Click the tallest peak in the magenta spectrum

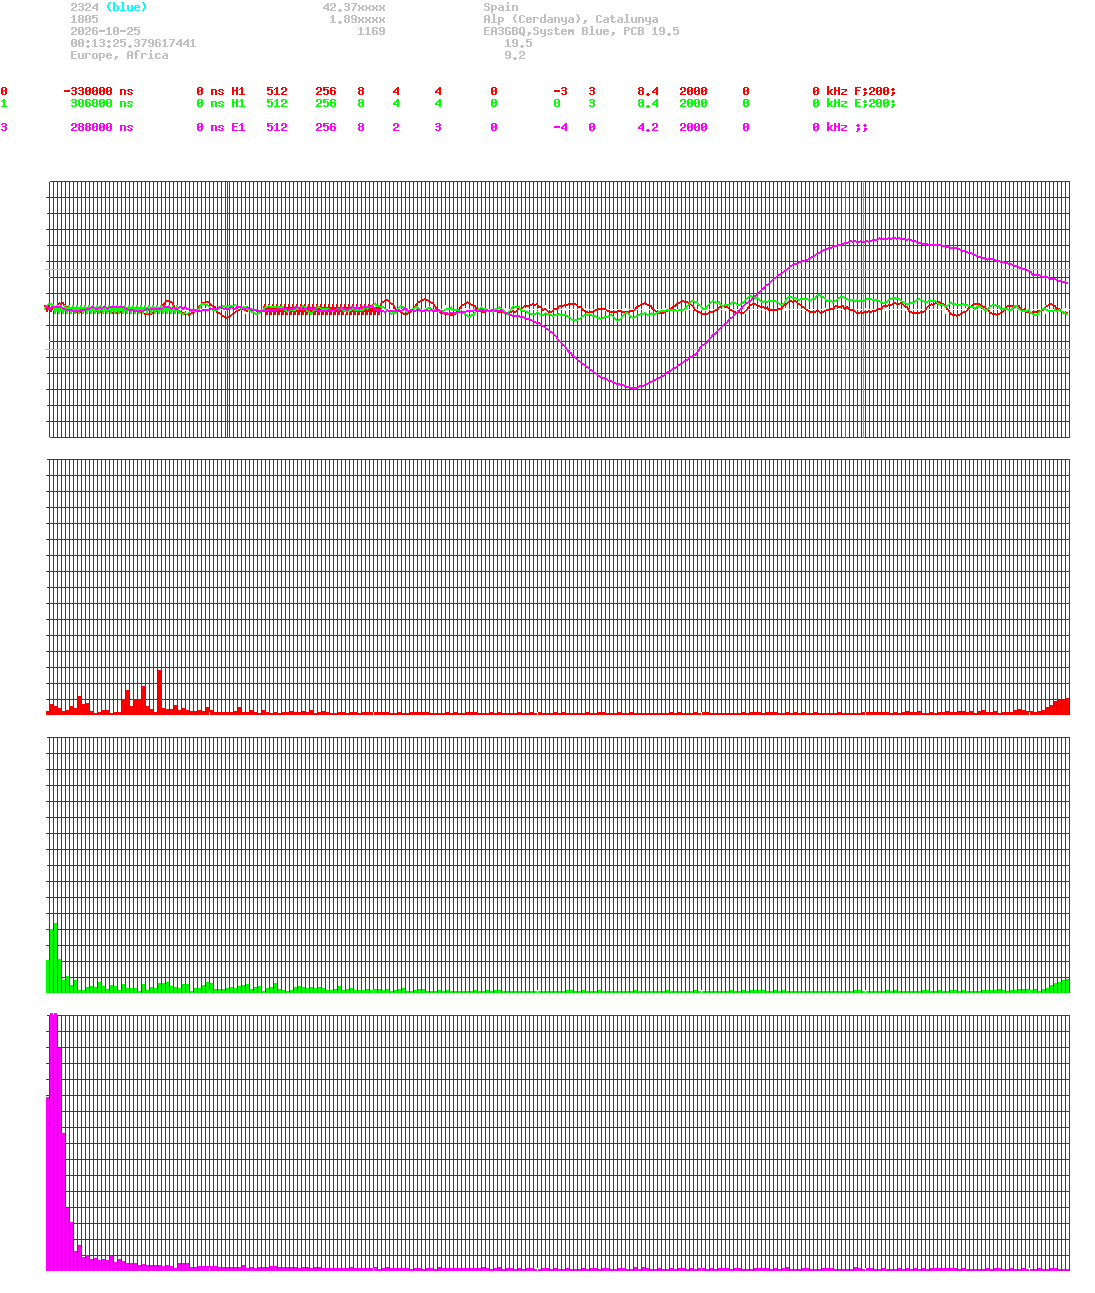(x=53, y=1141)
